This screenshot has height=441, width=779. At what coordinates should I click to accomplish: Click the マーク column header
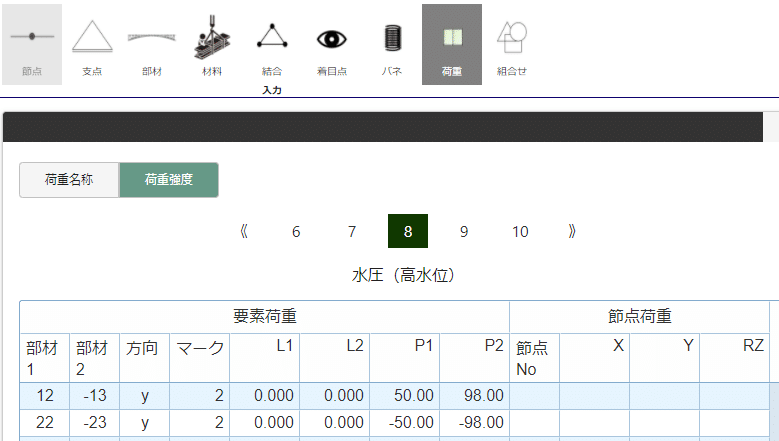(x=200, y=358)
